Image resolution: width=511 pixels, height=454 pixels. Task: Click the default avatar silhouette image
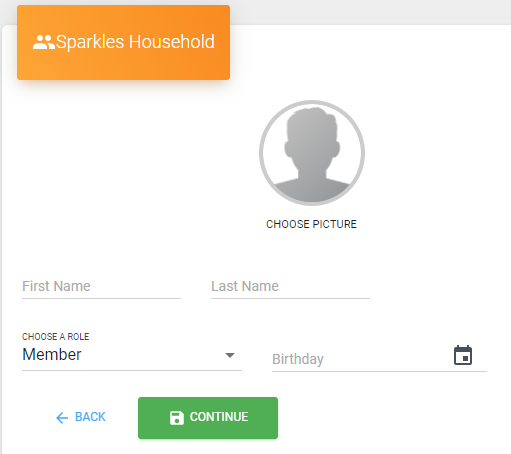click(312, 153)
